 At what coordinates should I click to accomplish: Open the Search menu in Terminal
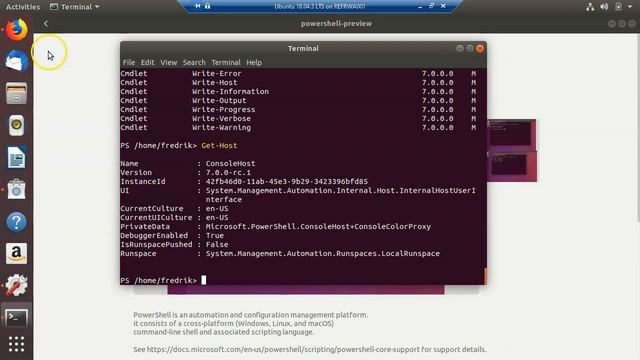point(194,62)
